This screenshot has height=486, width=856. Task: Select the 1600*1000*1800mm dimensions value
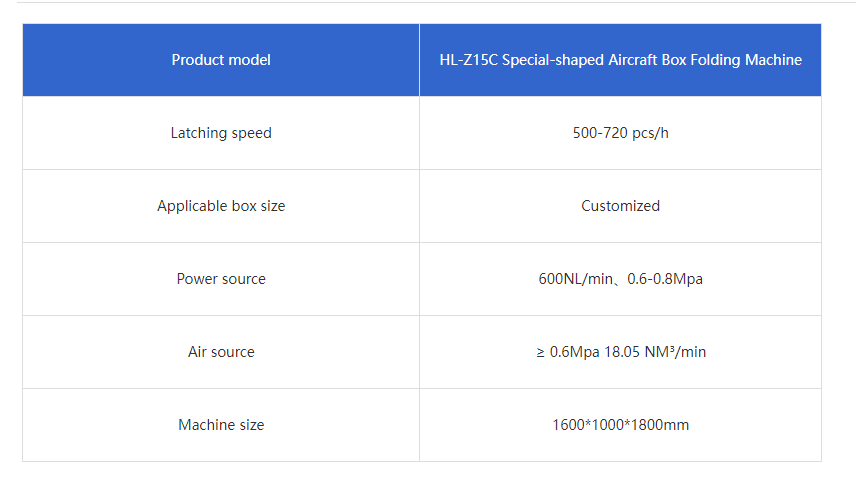(x=620, y=425)
